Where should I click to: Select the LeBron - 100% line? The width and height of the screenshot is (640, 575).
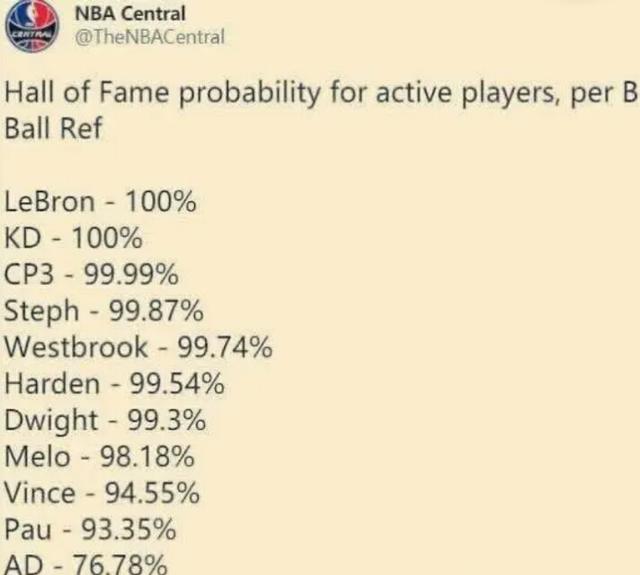click(100, 202)
